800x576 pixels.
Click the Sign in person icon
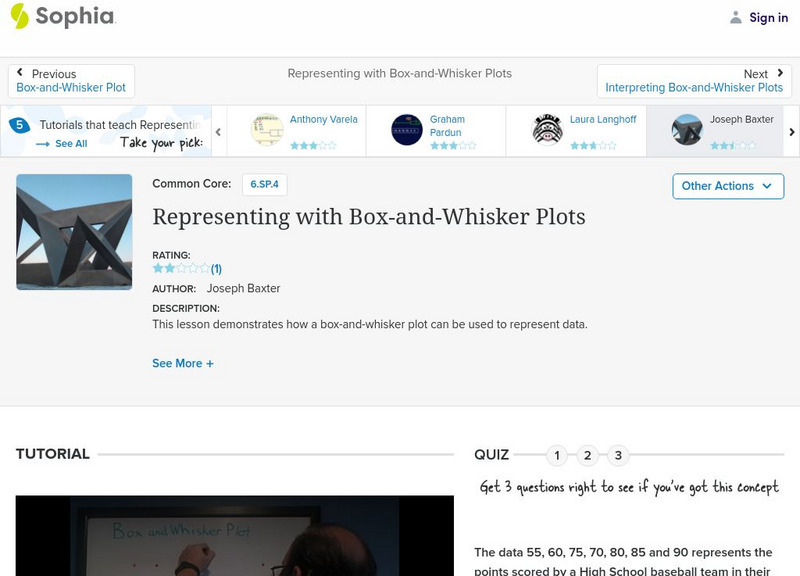(x=736, y=16)
